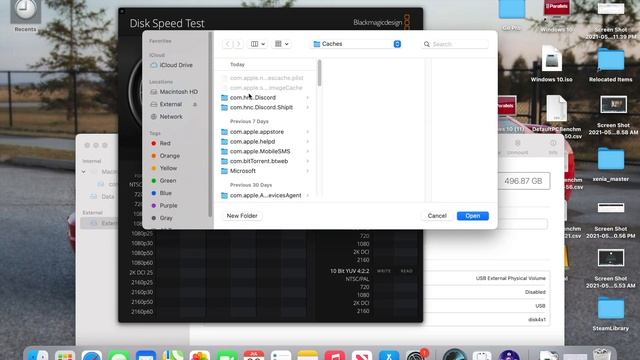Open Finder from Dock

click(x=38, y=356)
